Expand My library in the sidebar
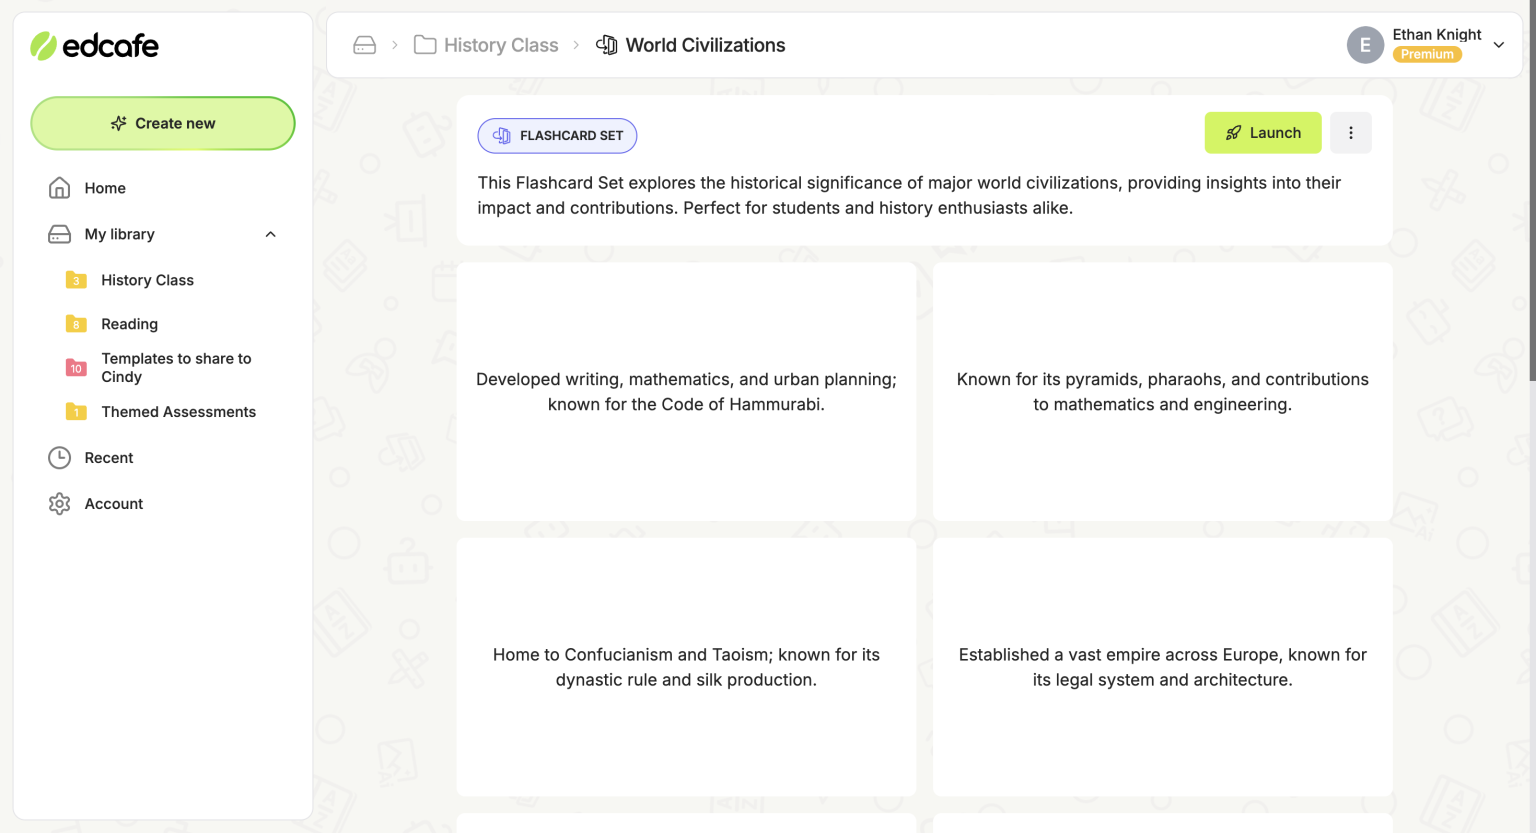1536x833 pixels. [x=119, y=234]
